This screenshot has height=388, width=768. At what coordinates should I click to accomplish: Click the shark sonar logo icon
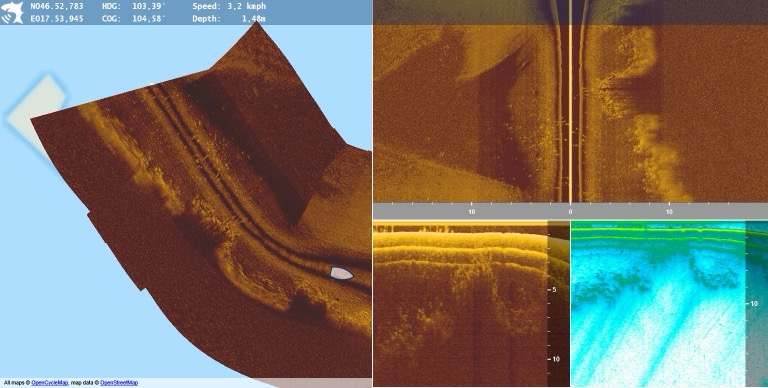coord(12,13)
